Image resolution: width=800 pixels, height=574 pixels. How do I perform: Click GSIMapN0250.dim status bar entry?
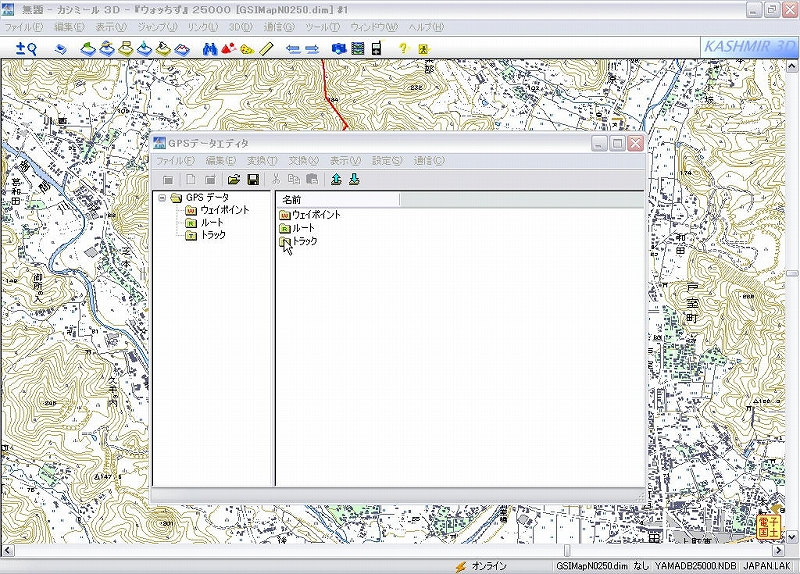(x=592, y=566)
